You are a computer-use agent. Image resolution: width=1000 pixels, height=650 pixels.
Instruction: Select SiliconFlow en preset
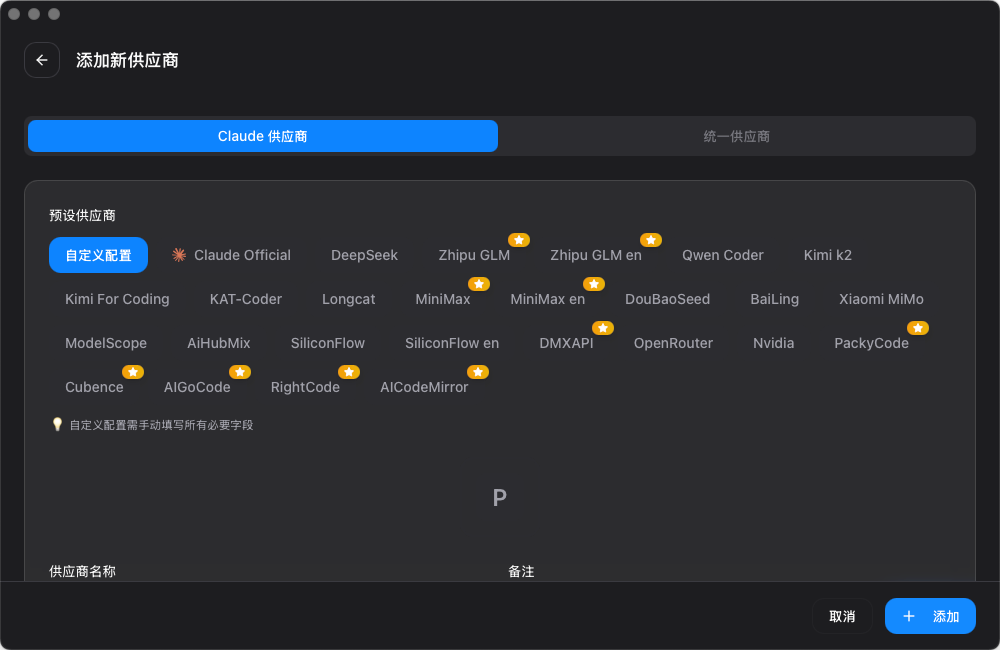tap(452, 343)
